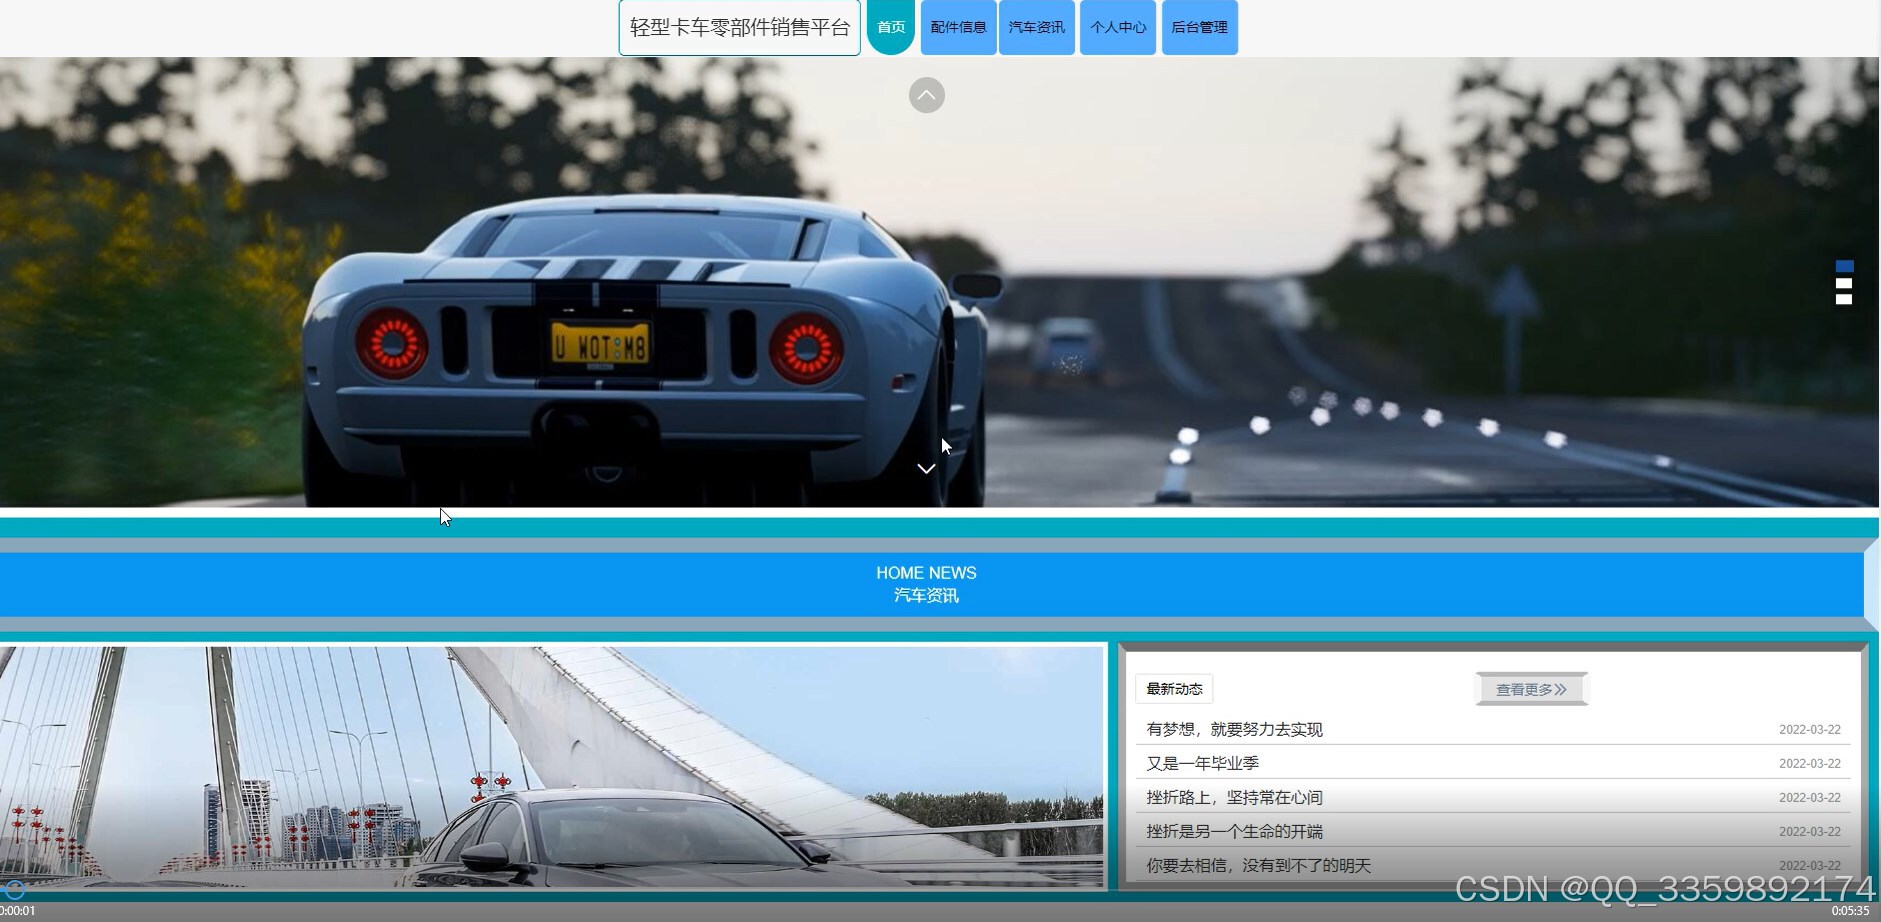Select the blue active carousel indicator square
The height and width of the screenshot is (922, 1881).
1845,265
